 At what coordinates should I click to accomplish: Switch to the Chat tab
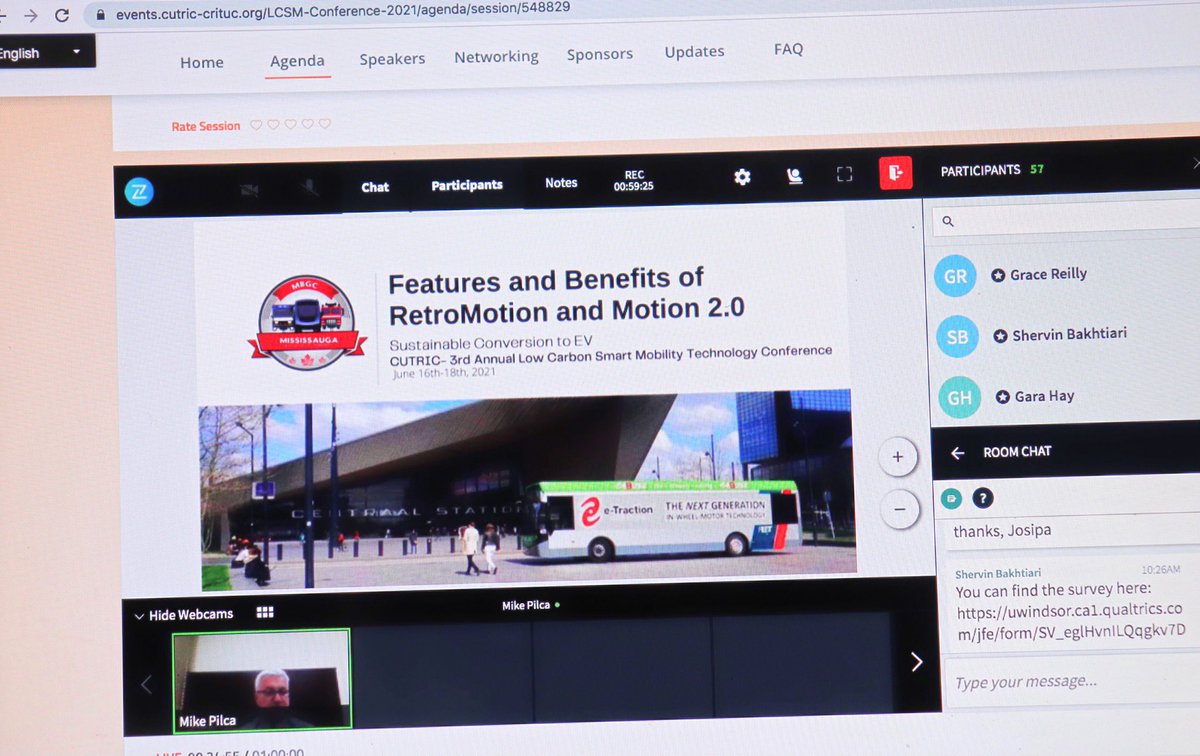(x=375, y=187)
